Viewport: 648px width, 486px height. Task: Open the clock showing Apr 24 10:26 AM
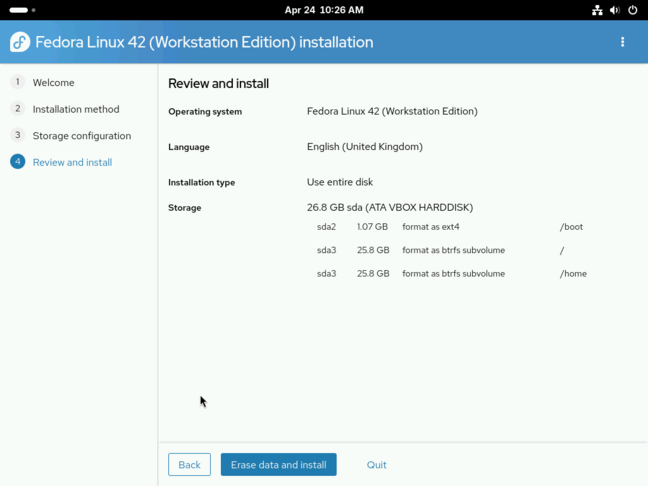coord(324,10)
